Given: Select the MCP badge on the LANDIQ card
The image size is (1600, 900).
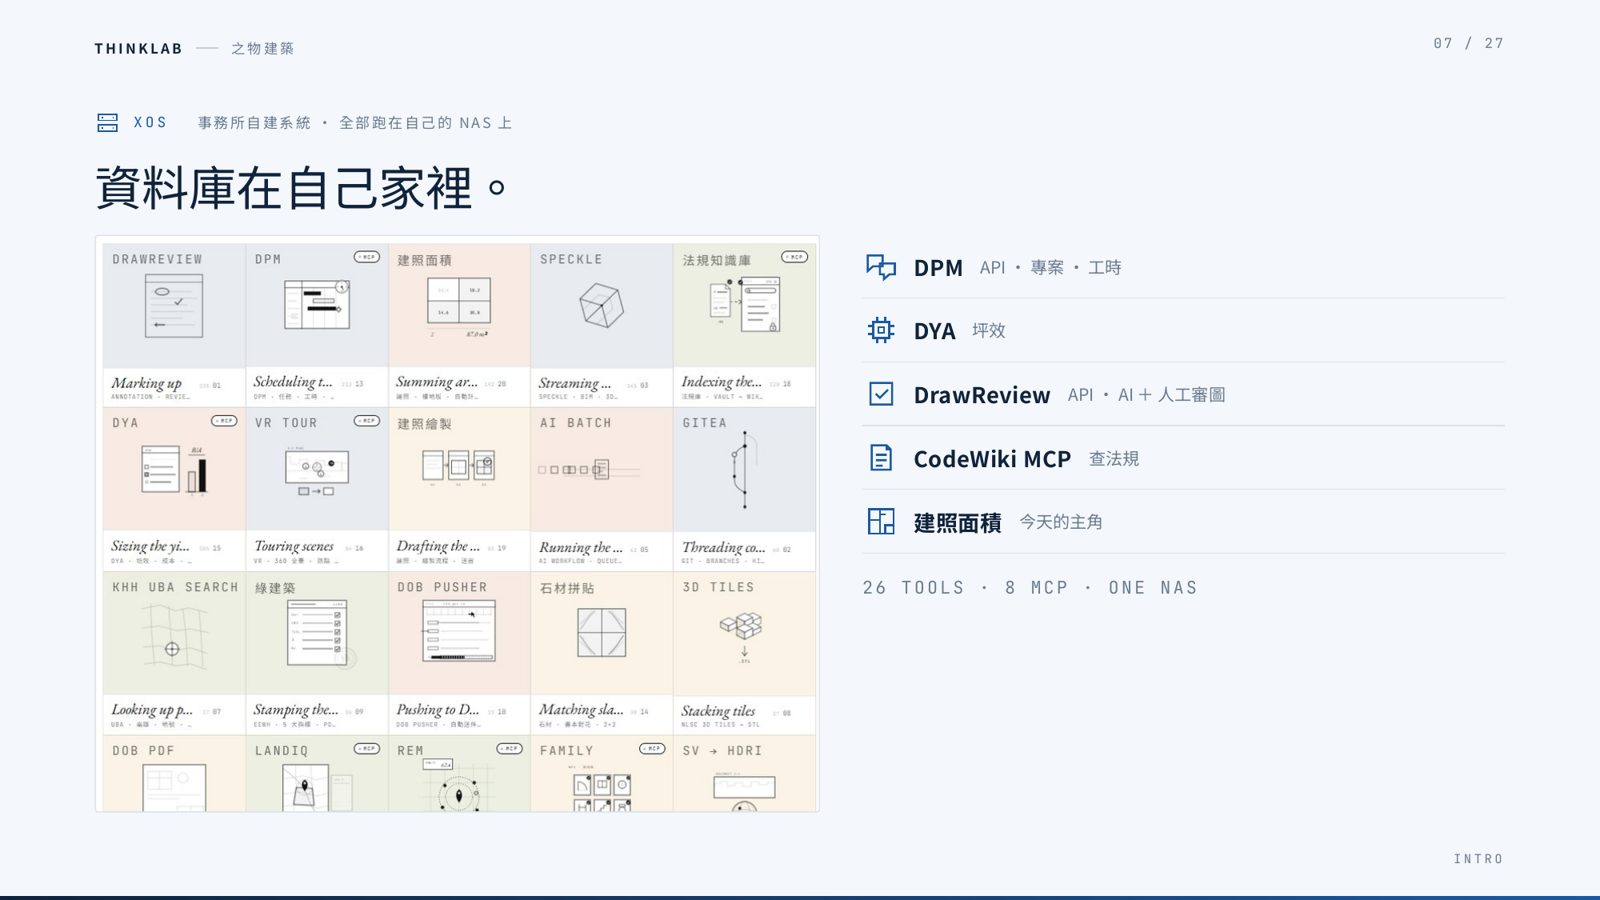Looking at the screenshot, I should click(367, 748).
